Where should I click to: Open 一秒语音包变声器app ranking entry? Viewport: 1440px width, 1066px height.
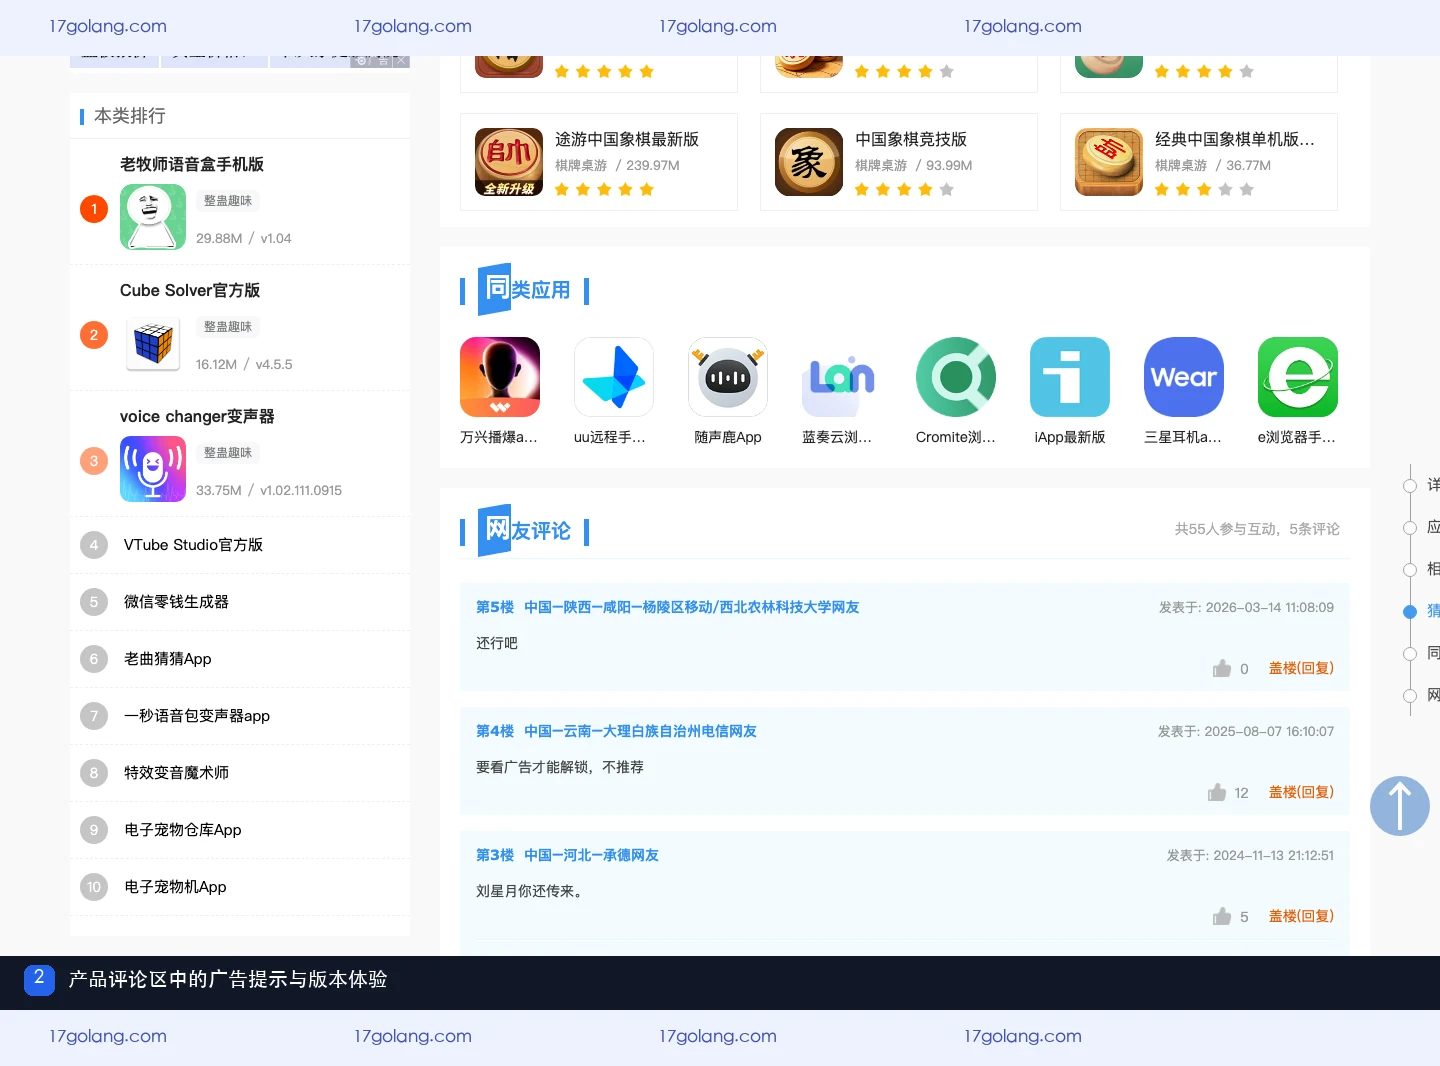coord(197,716)
